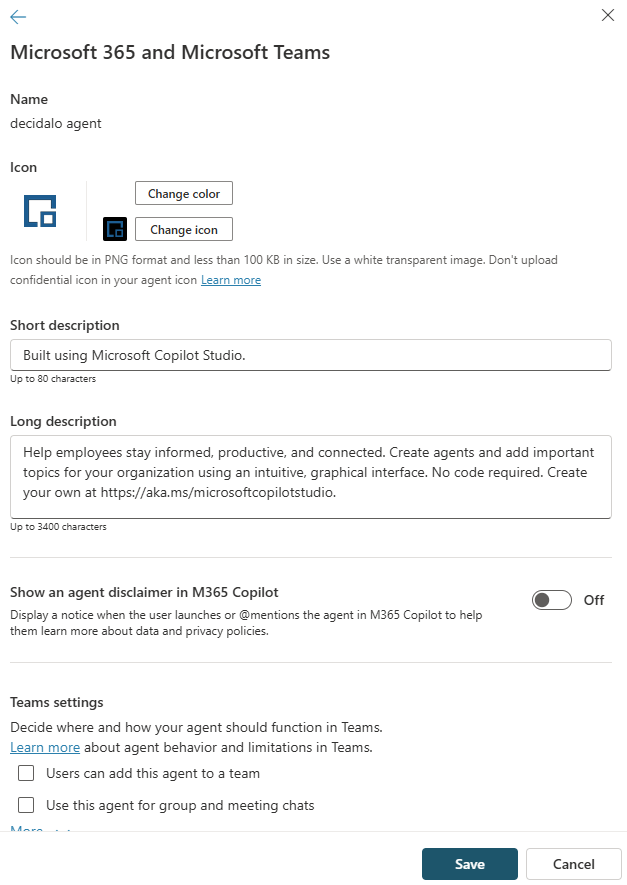Click the Change icon button
This screenshot has height=885, width=627.
[x=184, y=230]
